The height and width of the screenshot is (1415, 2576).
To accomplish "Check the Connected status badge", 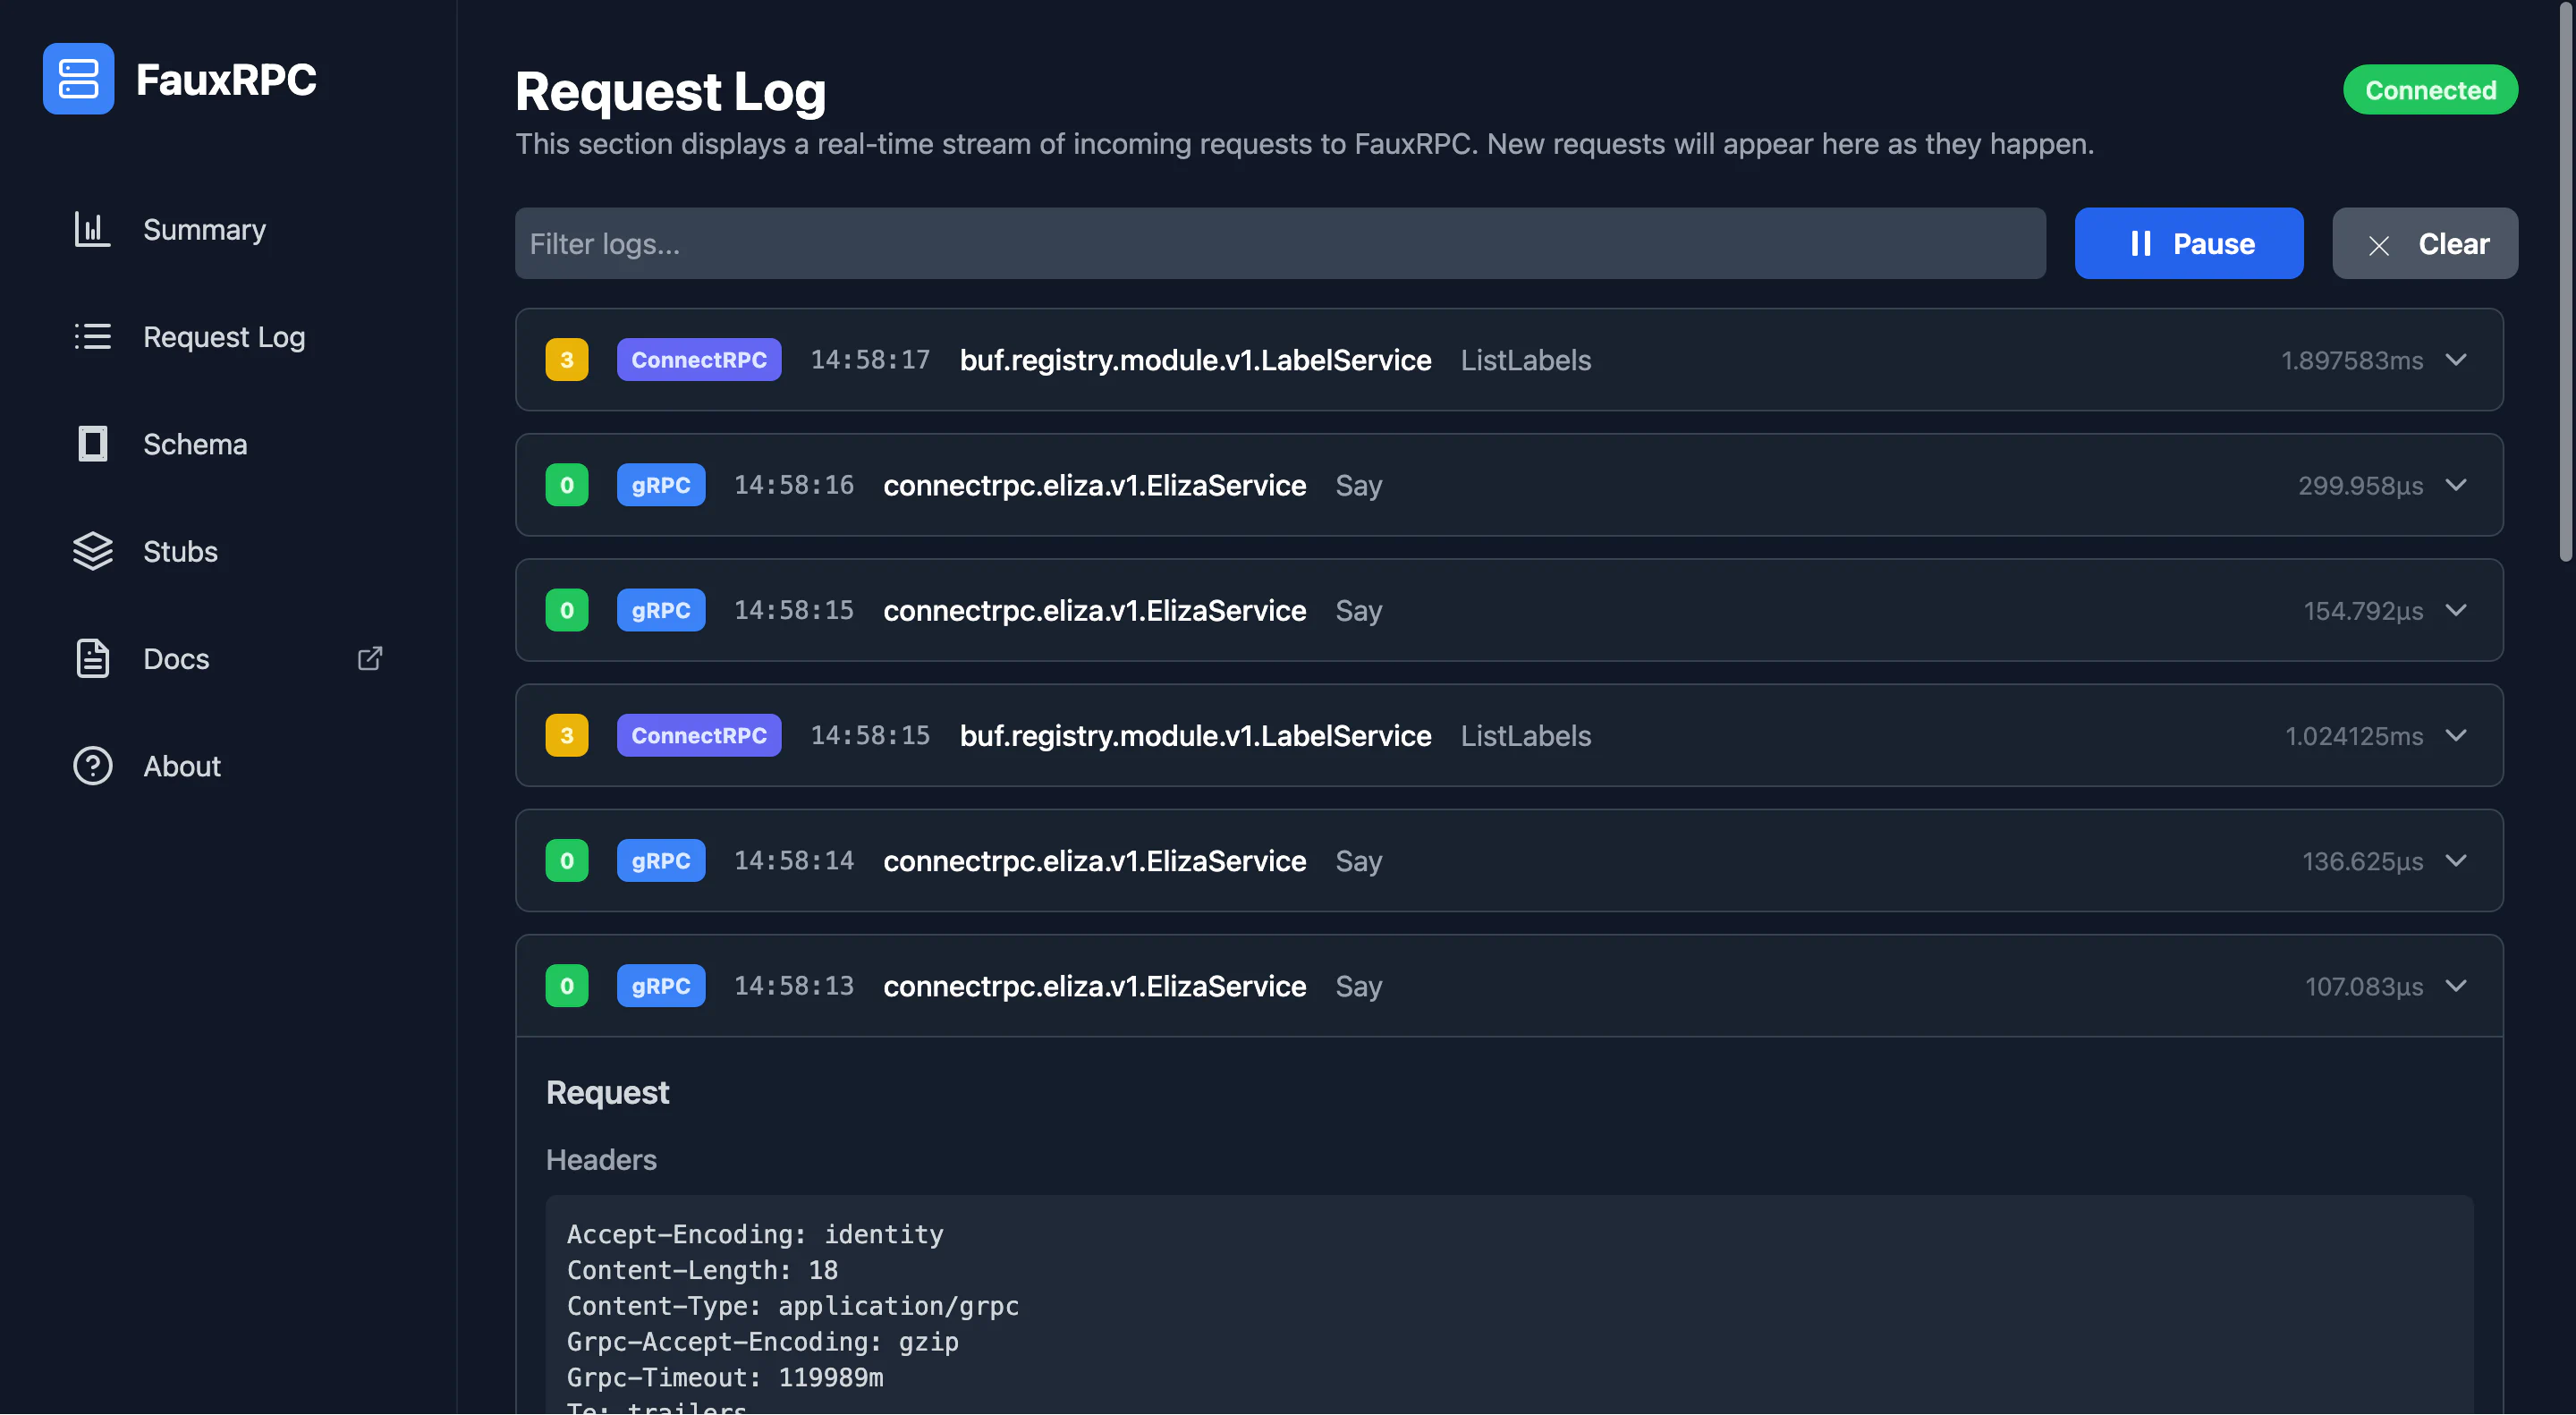I will pyautogui.click(x=2430, y=89).
